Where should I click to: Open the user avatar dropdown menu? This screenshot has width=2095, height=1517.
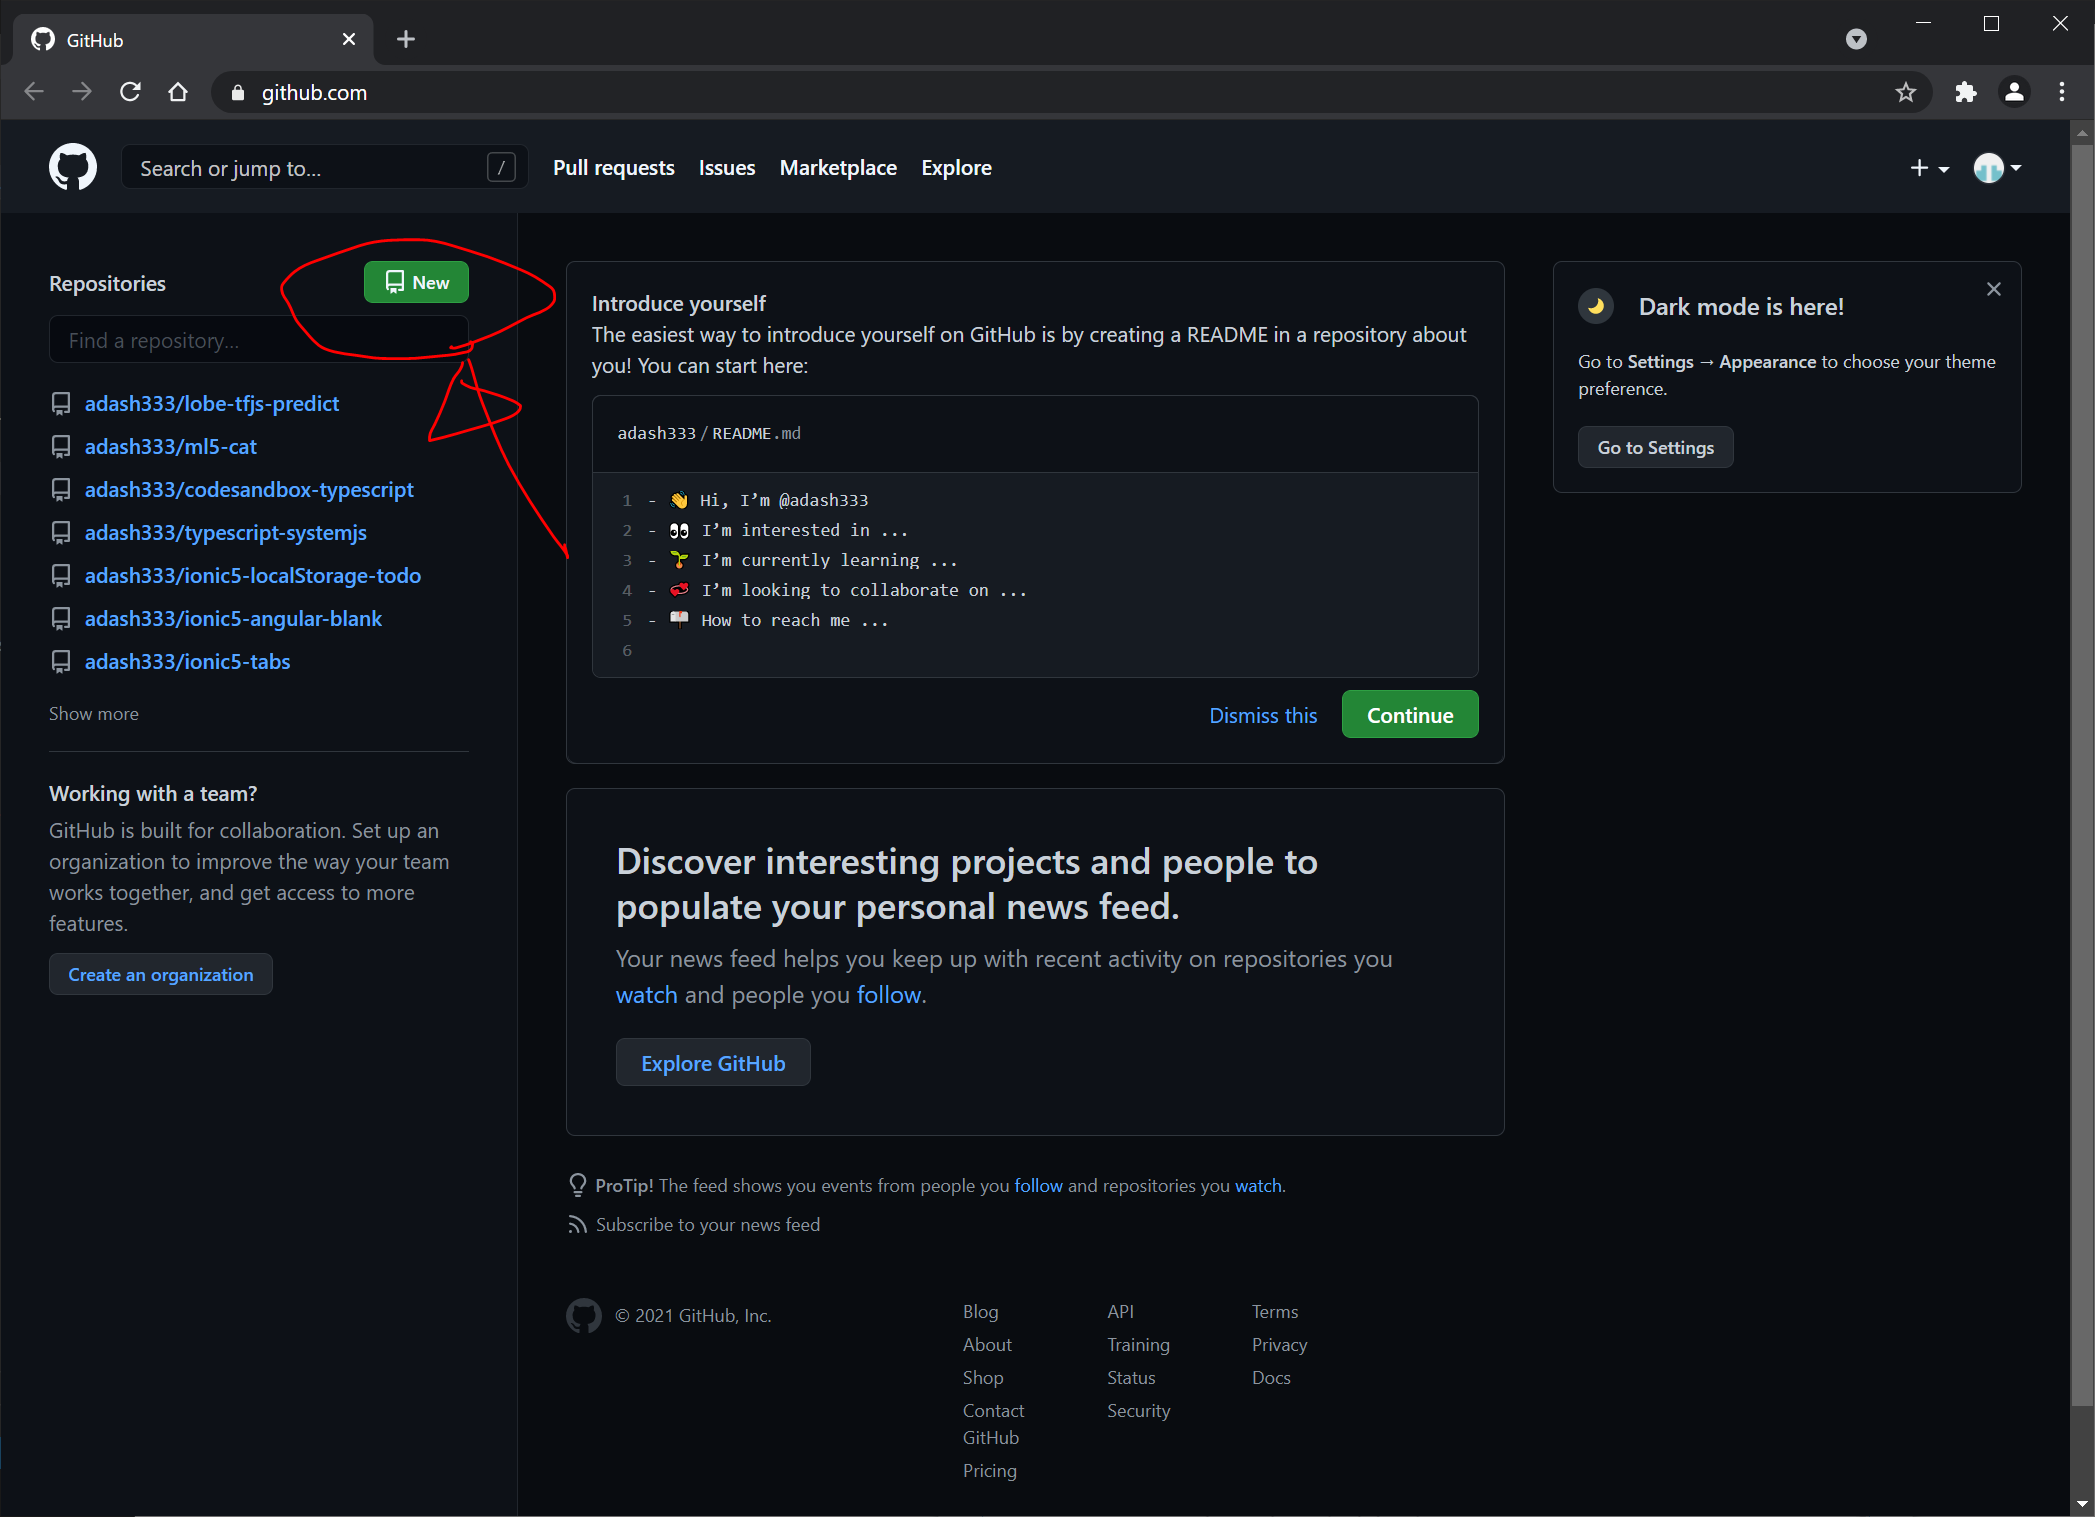point(1997,168)
